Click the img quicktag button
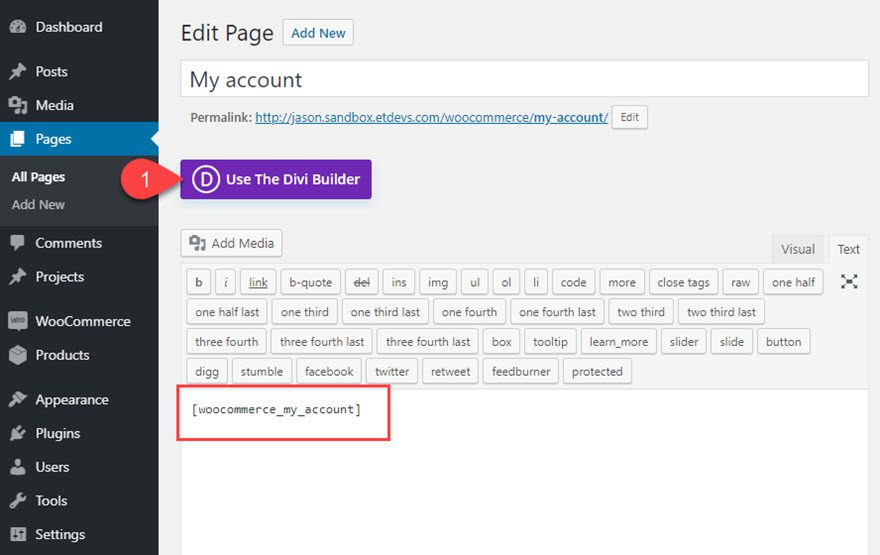The width and height of the screenshot is (880, 555). click(x=438, y=282)
